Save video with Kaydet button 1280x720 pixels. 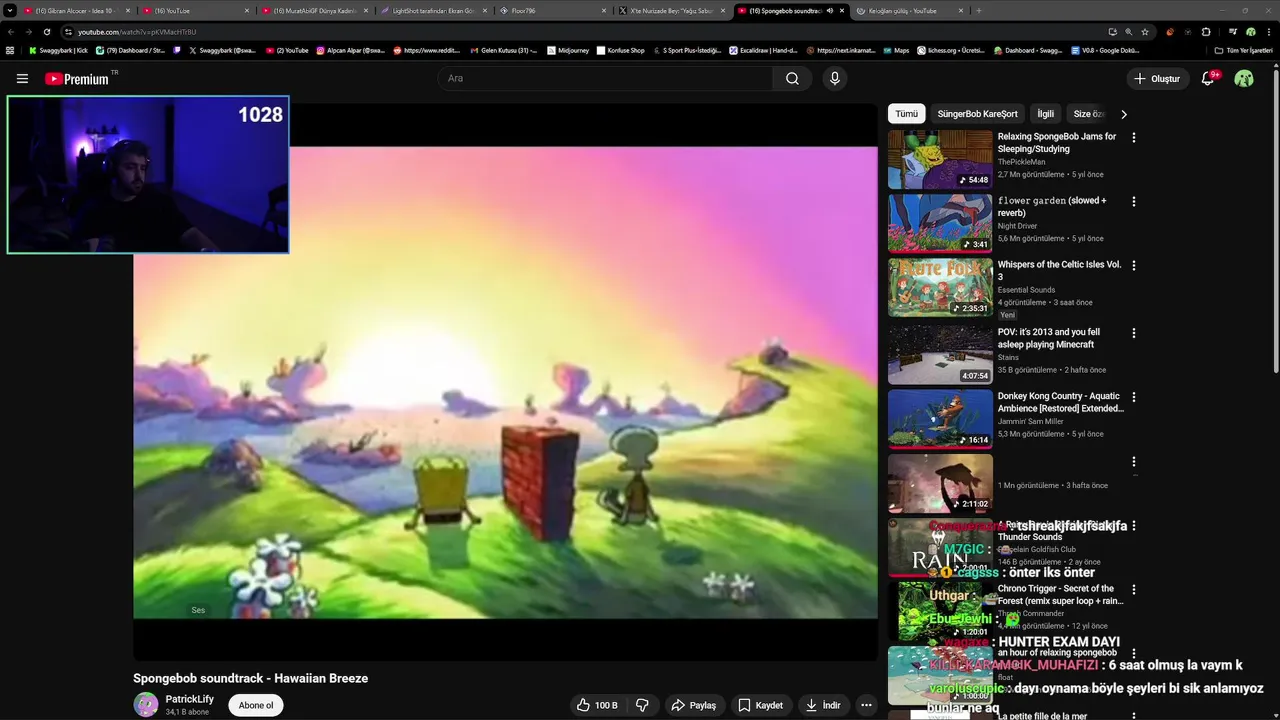tap(760, 705)
